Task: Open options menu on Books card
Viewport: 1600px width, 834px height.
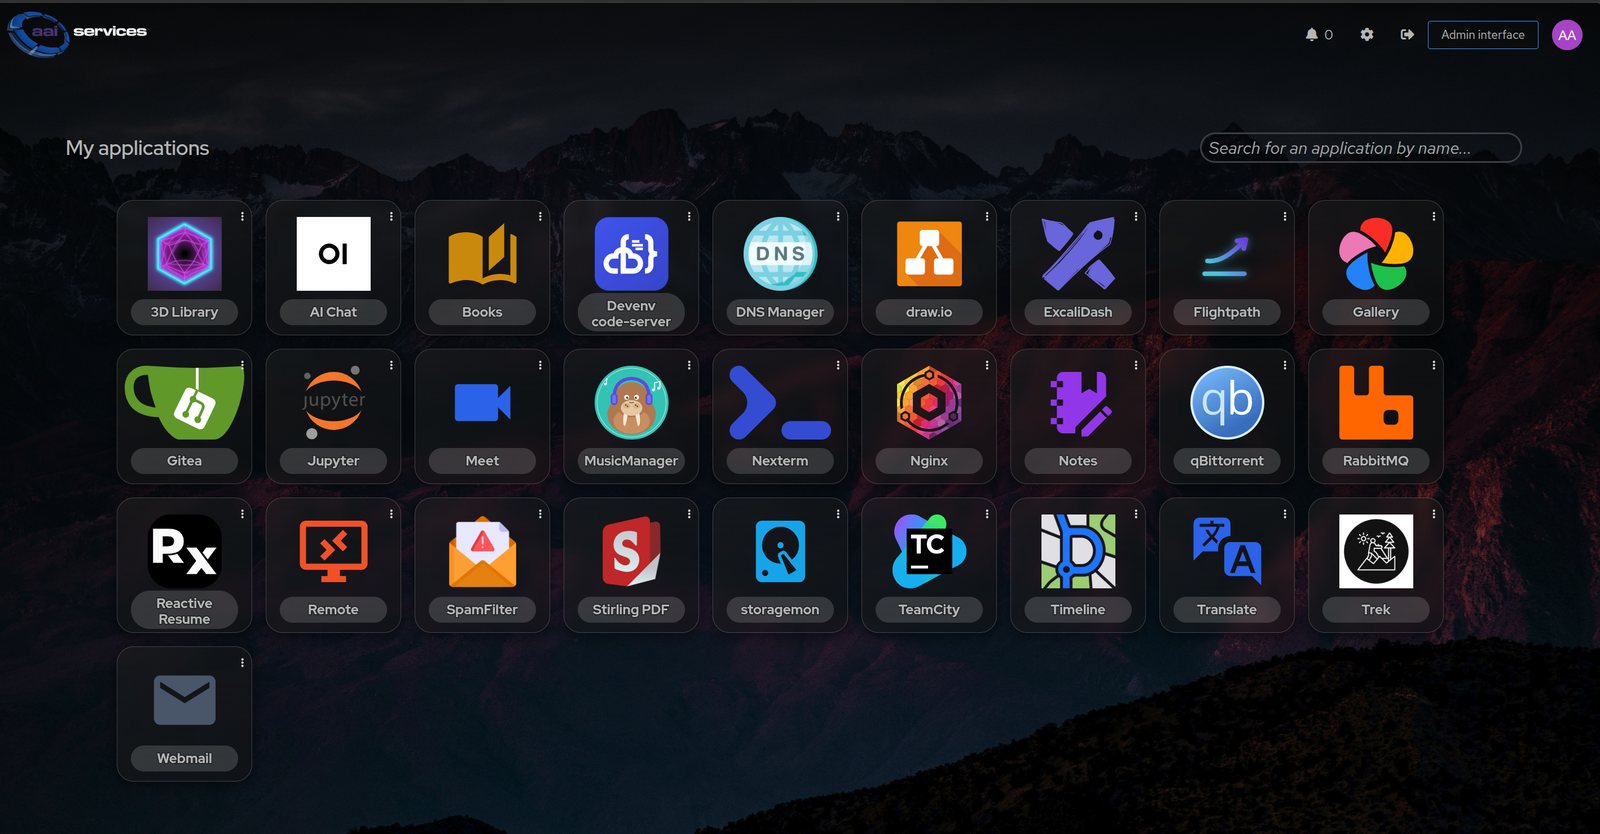Action: pos(540,216)
